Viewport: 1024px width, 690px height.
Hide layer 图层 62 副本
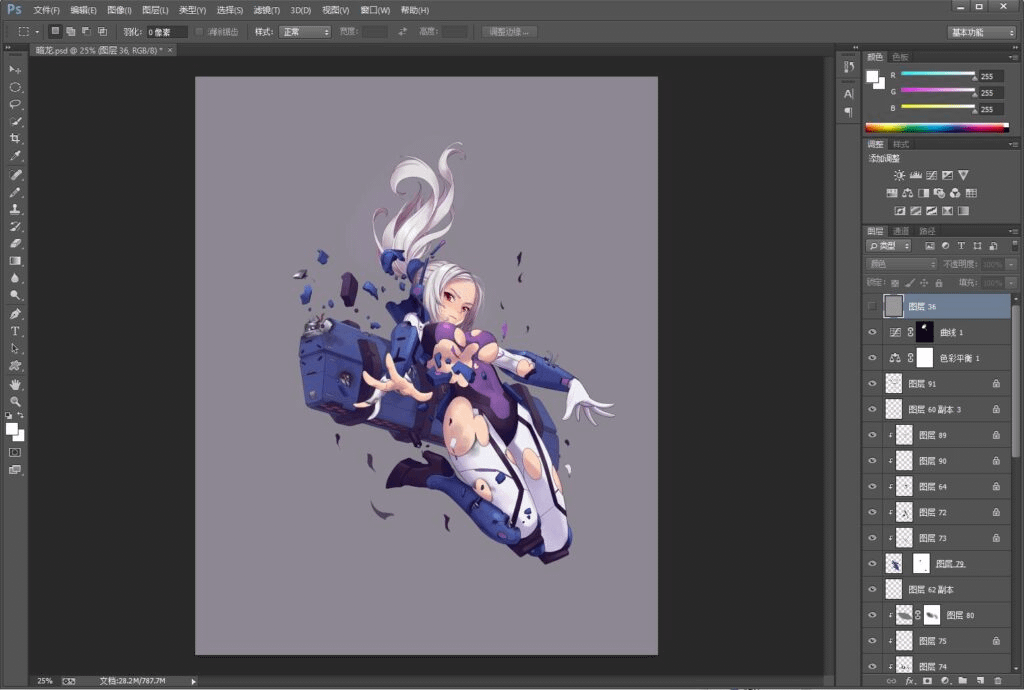pyautogui.click(x=872, y=589)
